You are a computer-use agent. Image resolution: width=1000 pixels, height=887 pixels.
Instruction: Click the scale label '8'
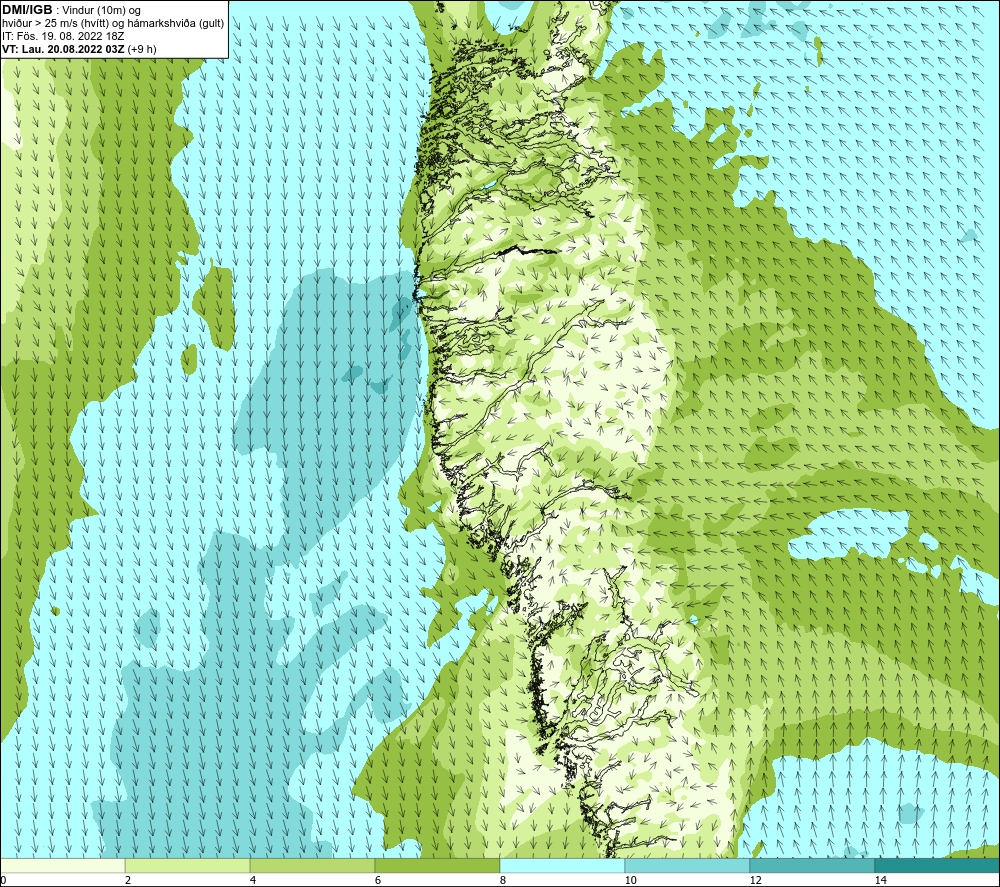coord(503,881)
